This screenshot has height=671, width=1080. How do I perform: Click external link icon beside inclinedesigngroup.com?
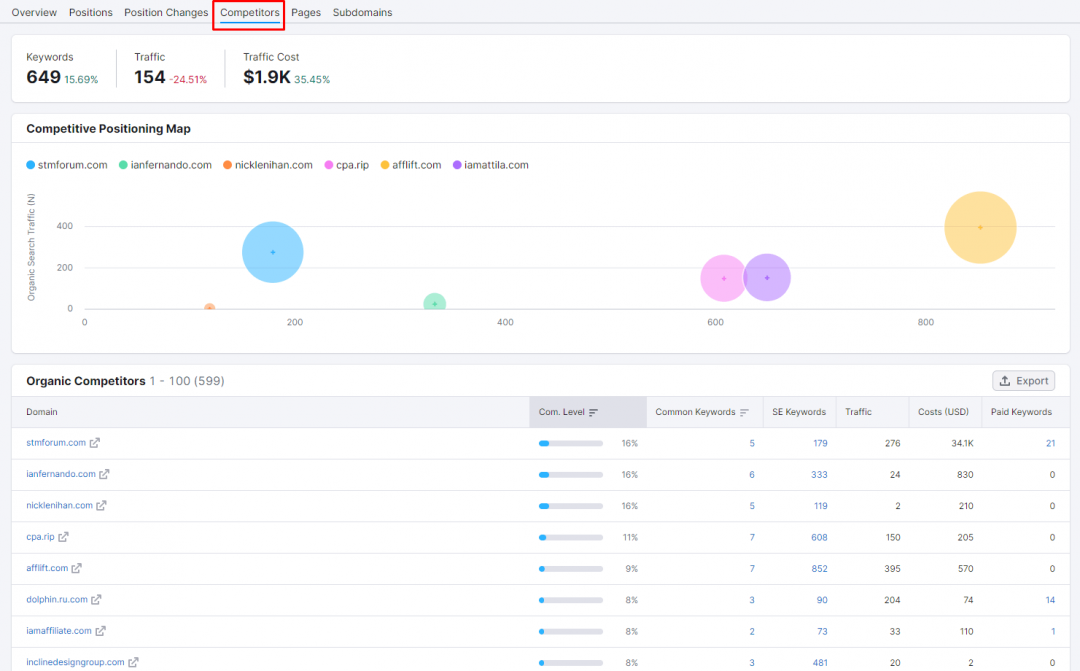[x=133, y=662]
